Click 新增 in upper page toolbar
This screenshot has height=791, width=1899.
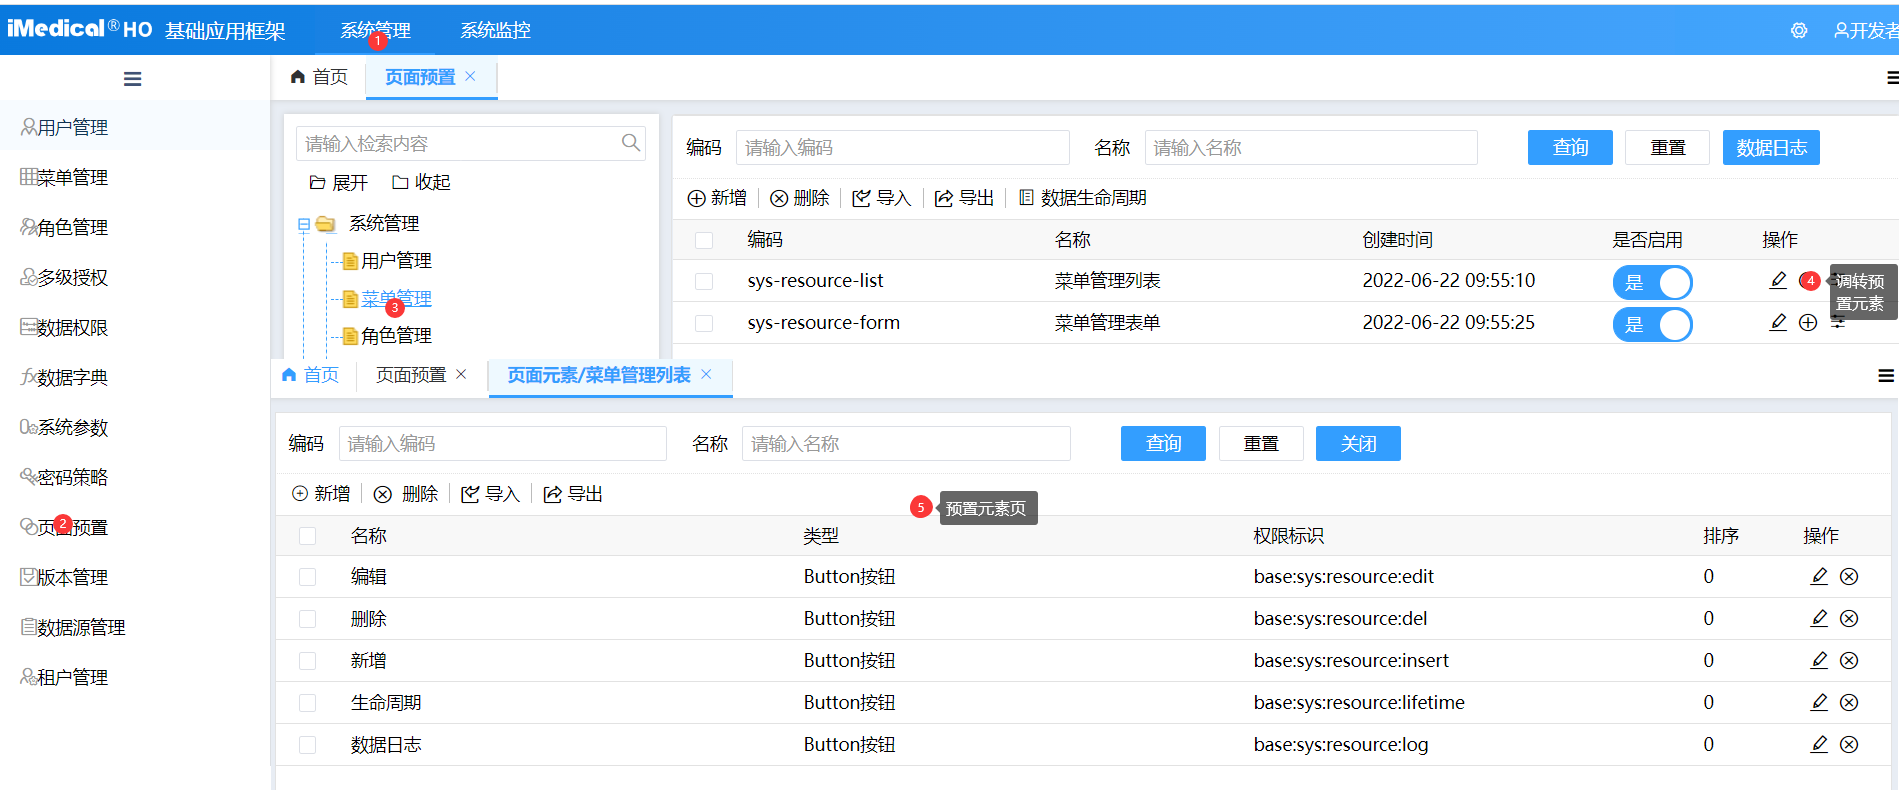[717, 198]
